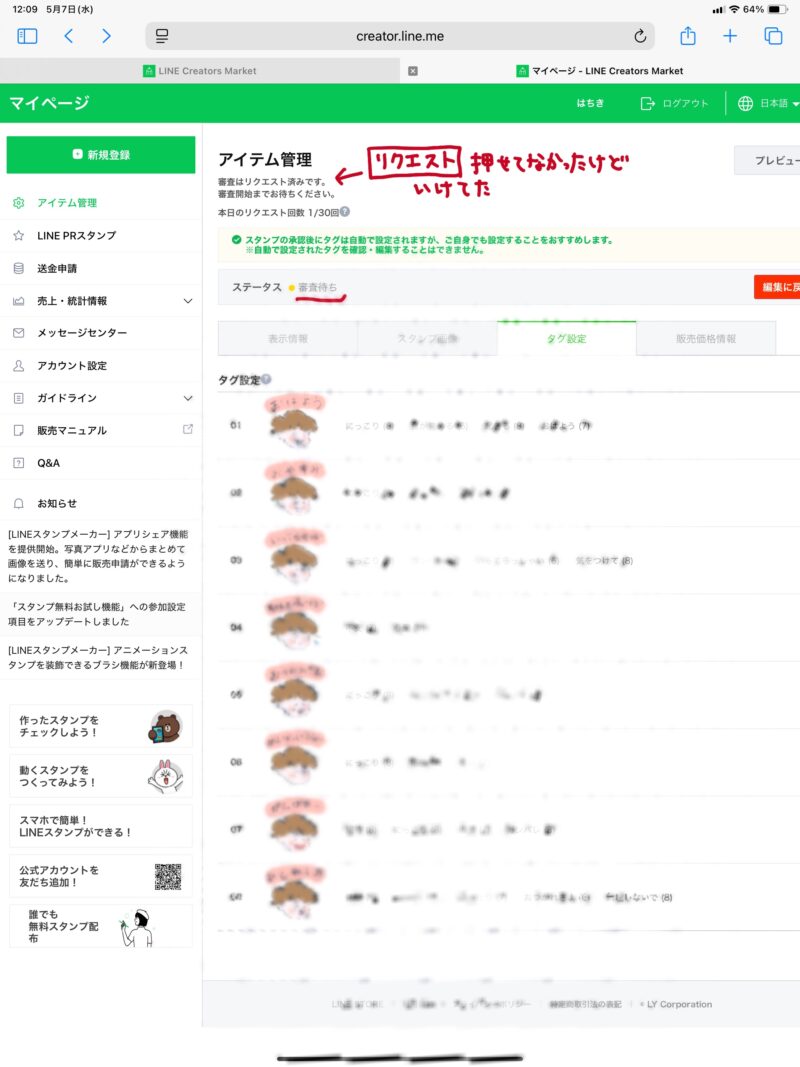Switch to the 表示情報 tab
Viewport: 800px width, 1067px height.
(x=288, y=338)
